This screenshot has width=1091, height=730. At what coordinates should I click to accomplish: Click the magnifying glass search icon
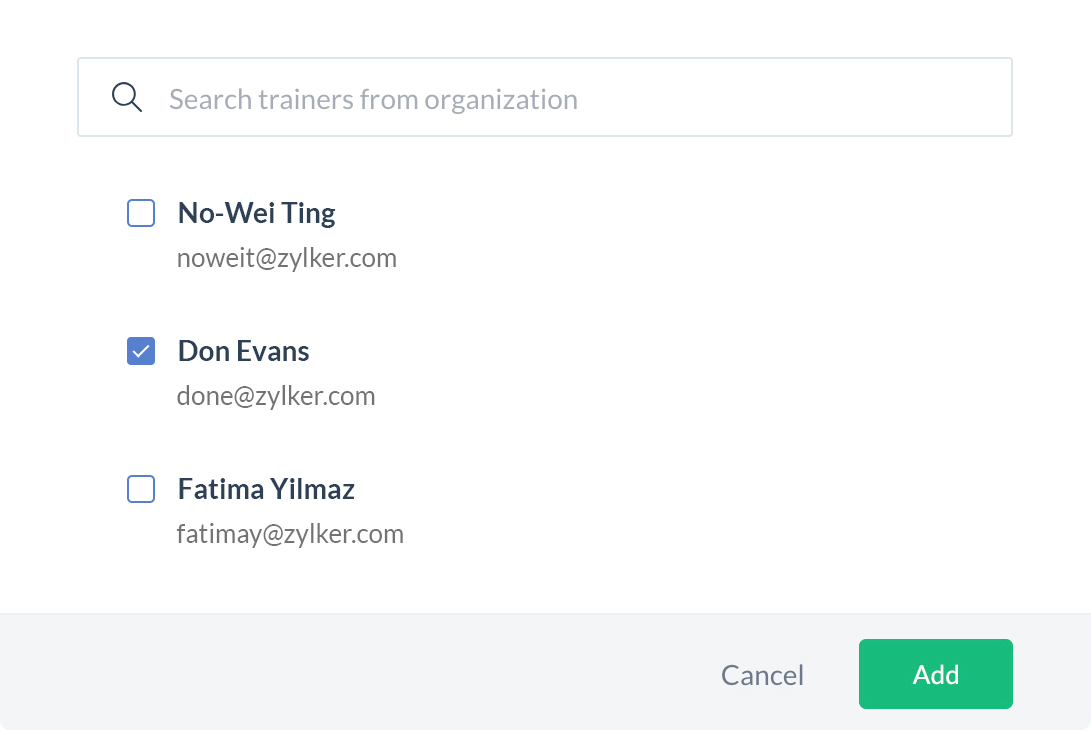point(127,97)
